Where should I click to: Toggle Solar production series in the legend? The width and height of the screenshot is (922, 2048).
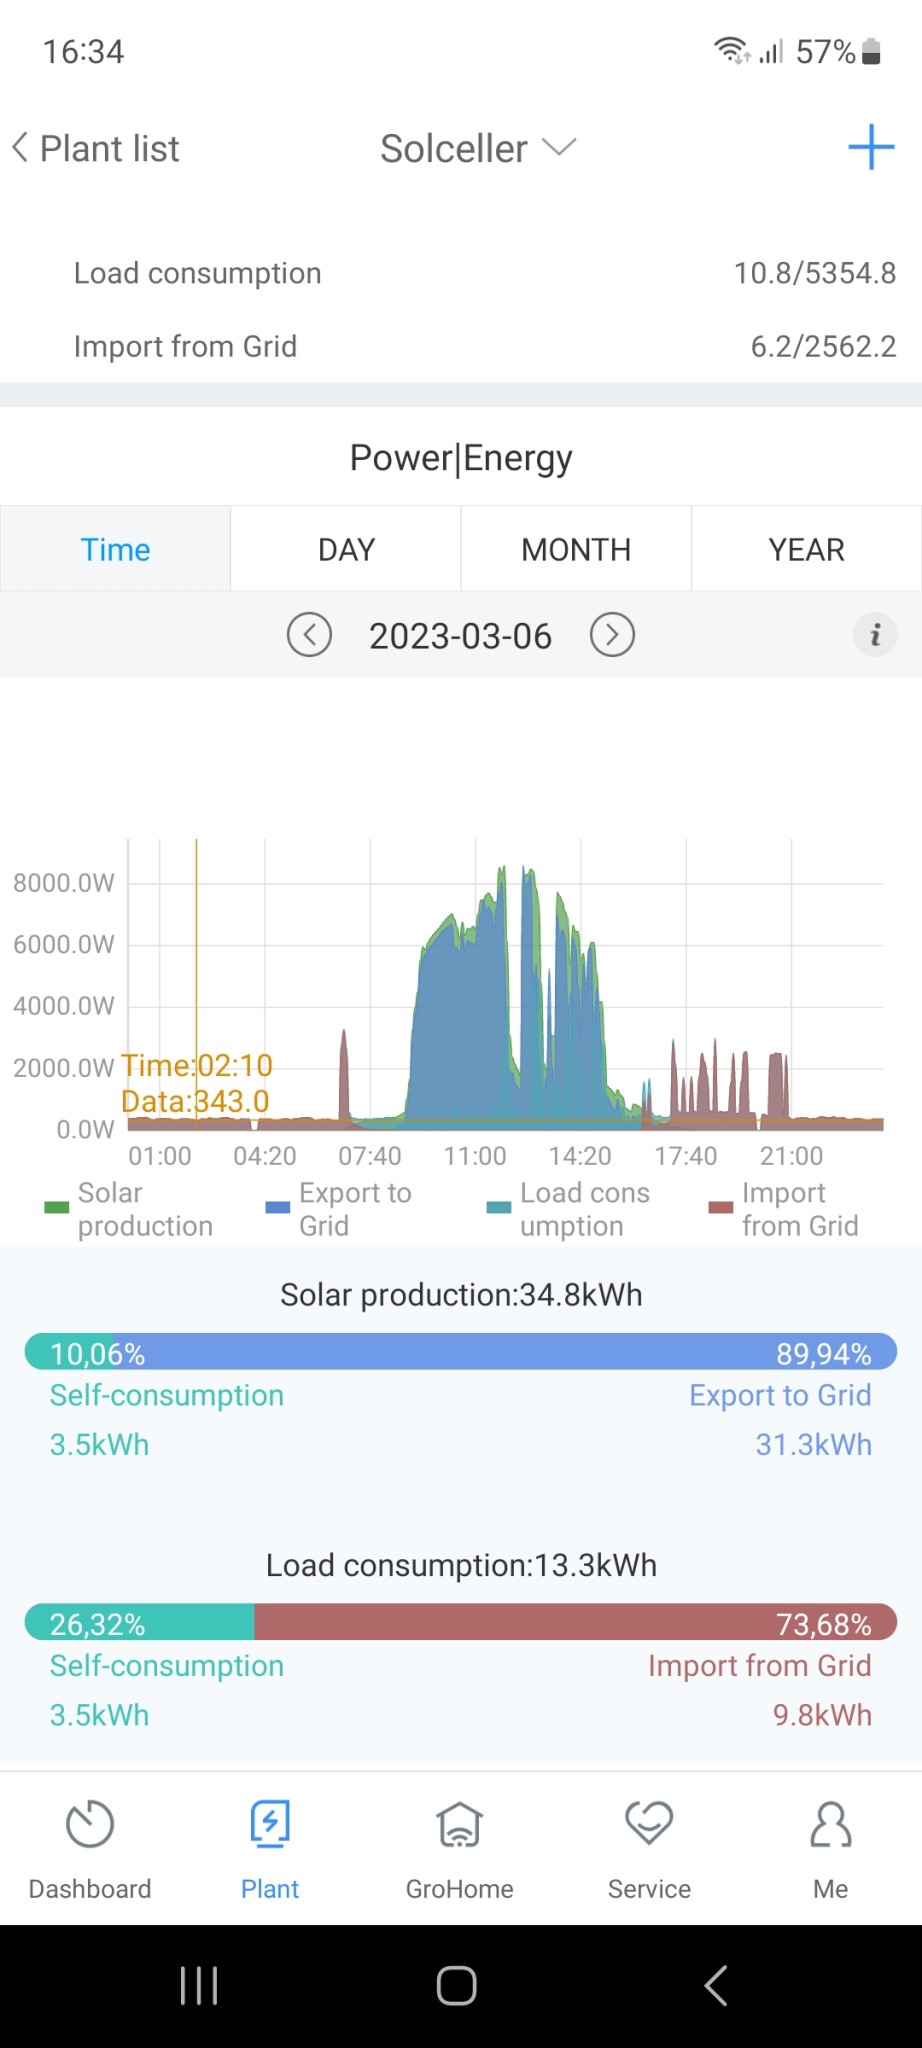[128, 1209]
